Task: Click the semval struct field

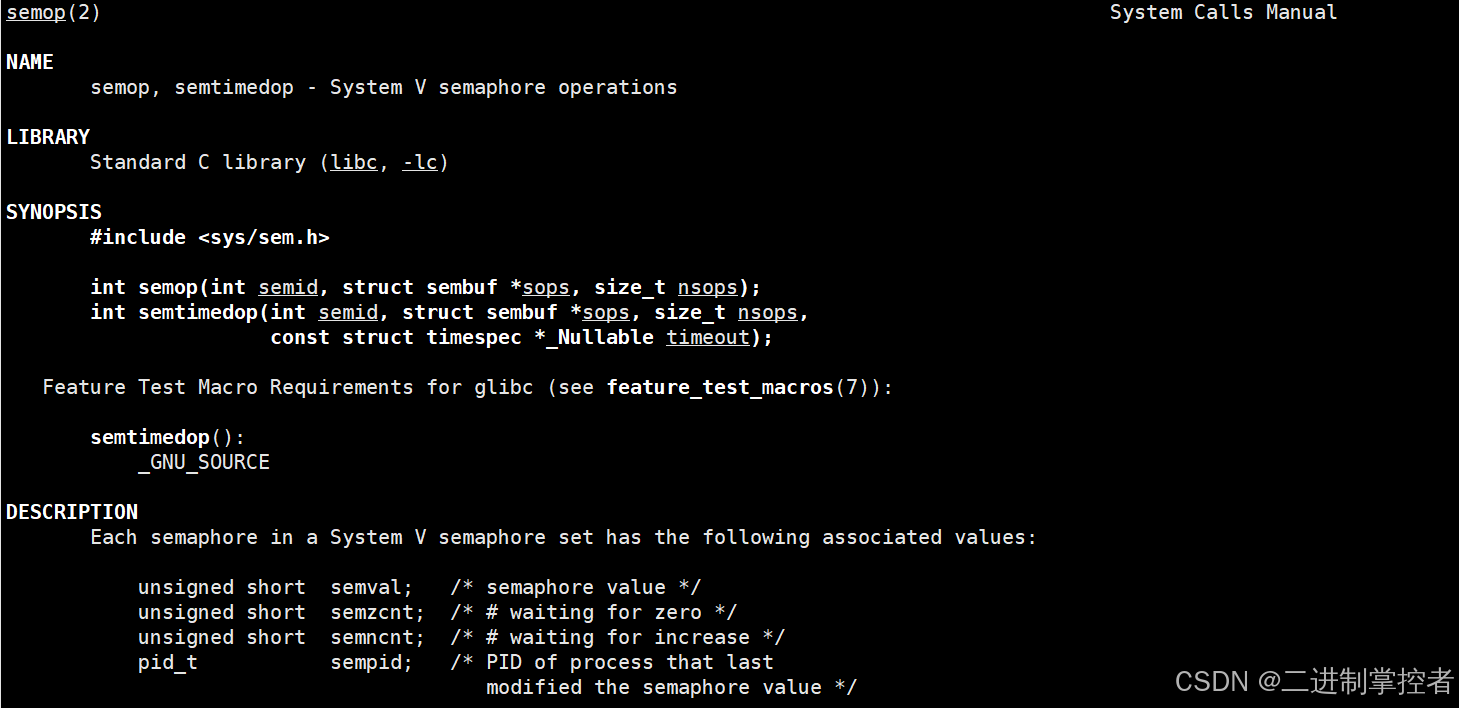Action: coord(365,587)
